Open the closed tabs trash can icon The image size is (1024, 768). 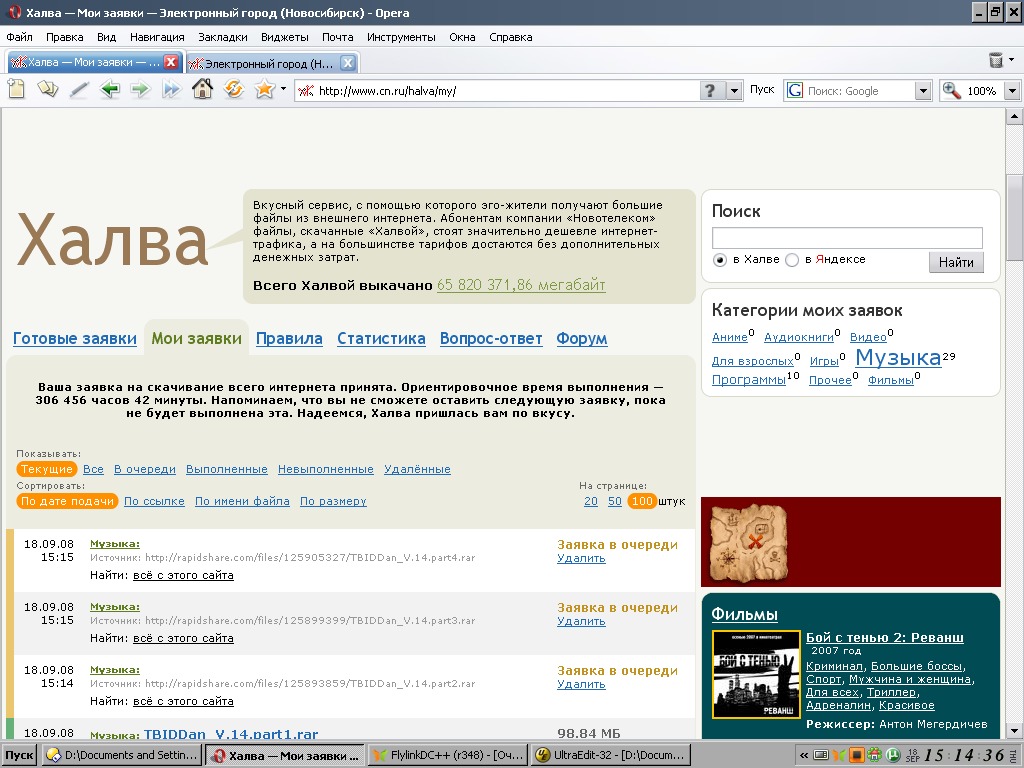coord(996,60)
